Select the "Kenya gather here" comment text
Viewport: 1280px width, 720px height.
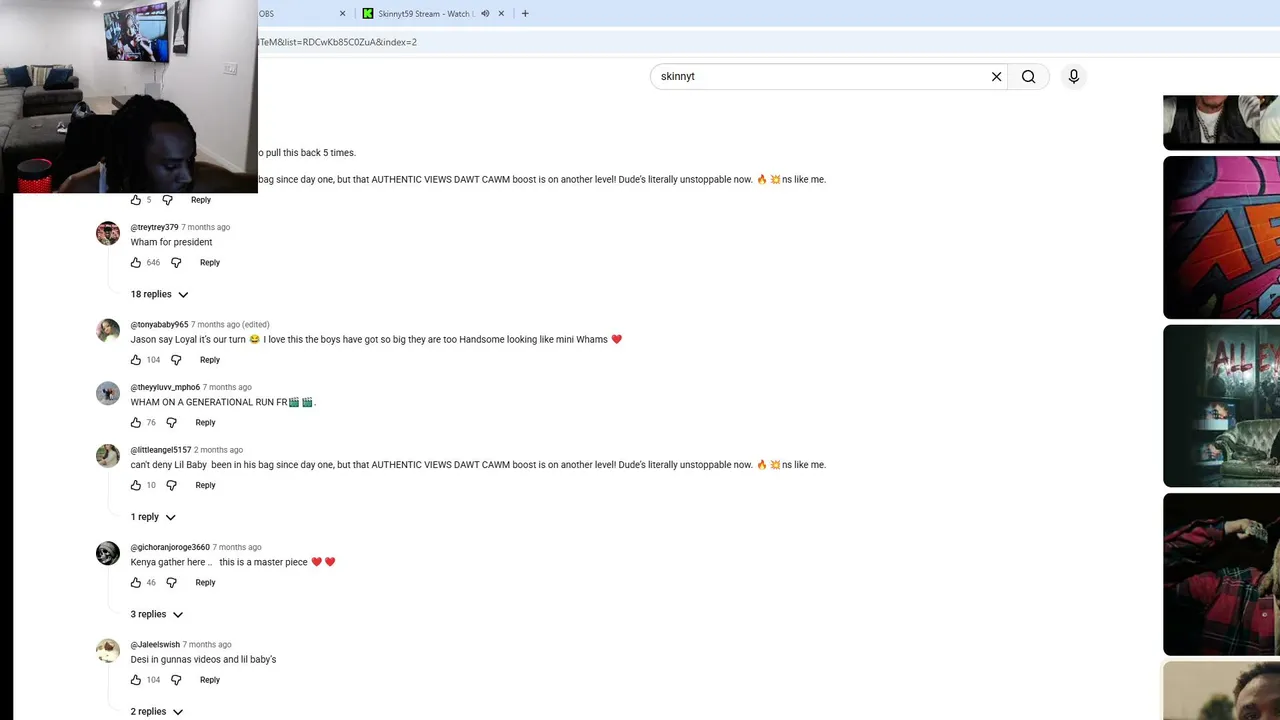232,562
